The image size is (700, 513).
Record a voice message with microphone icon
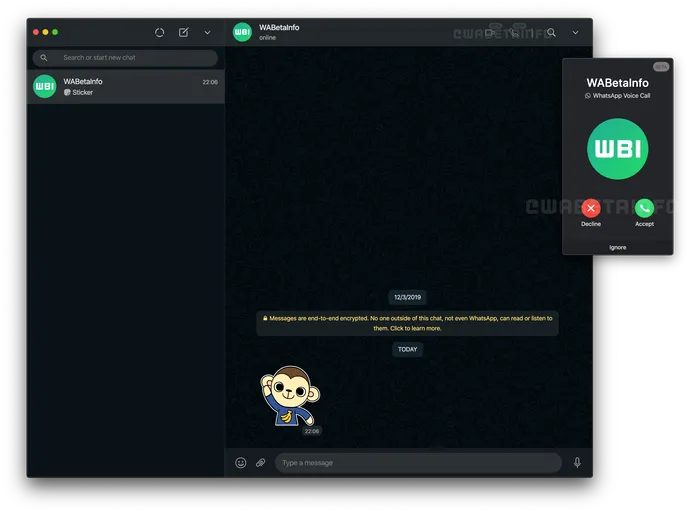[x=577, y=463]
